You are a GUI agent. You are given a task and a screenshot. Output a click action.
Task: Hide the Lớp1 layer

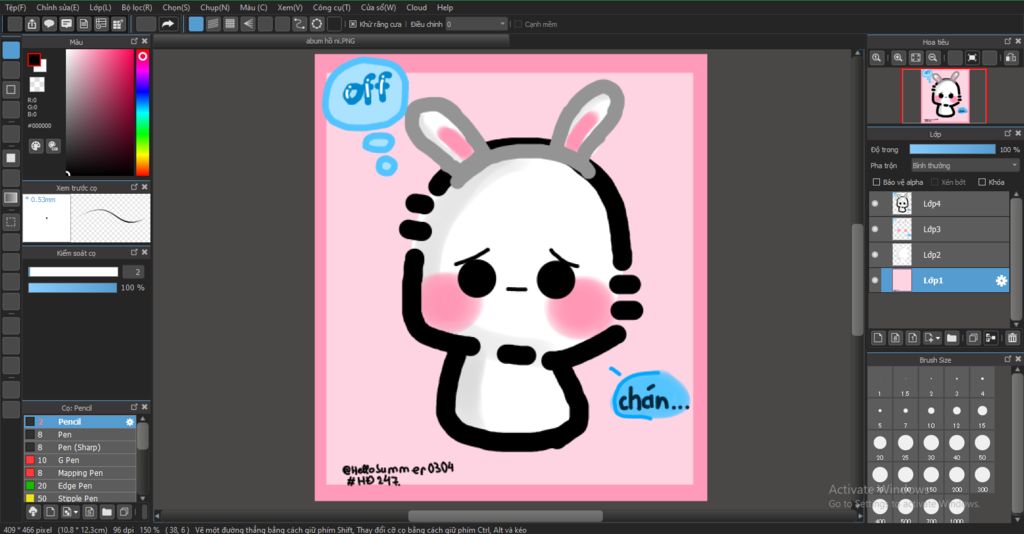tap(875, 281)
